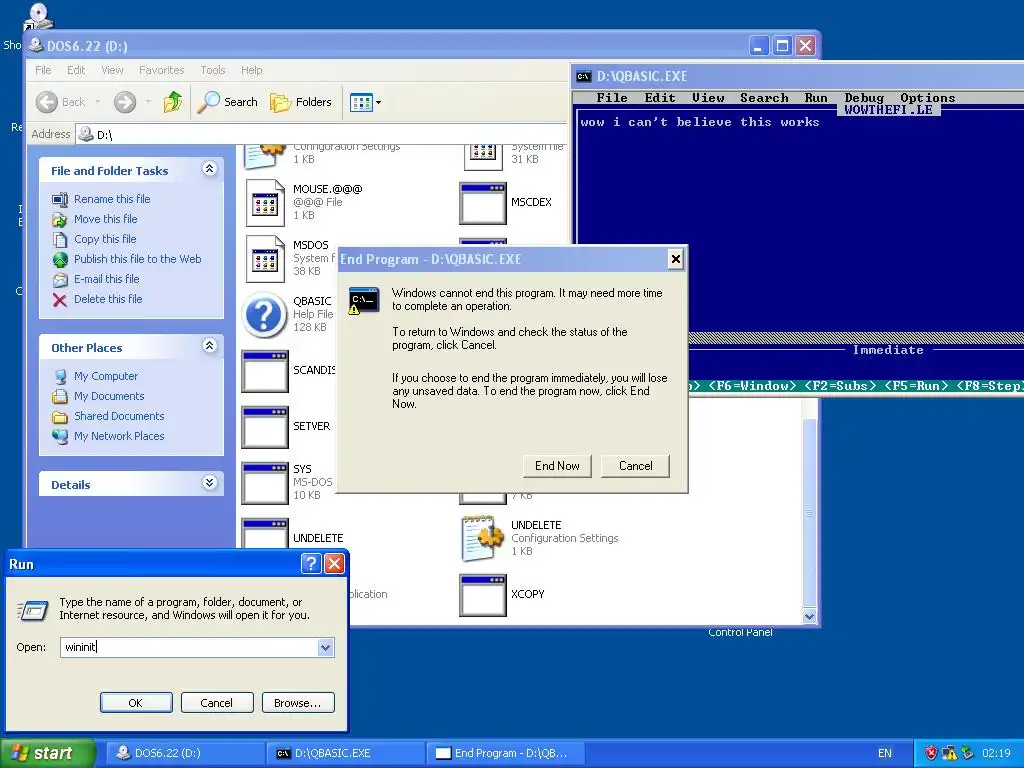Select the MSCDEX program icon
Viewport: 1024px width, 768px height.
click(483, 203)
